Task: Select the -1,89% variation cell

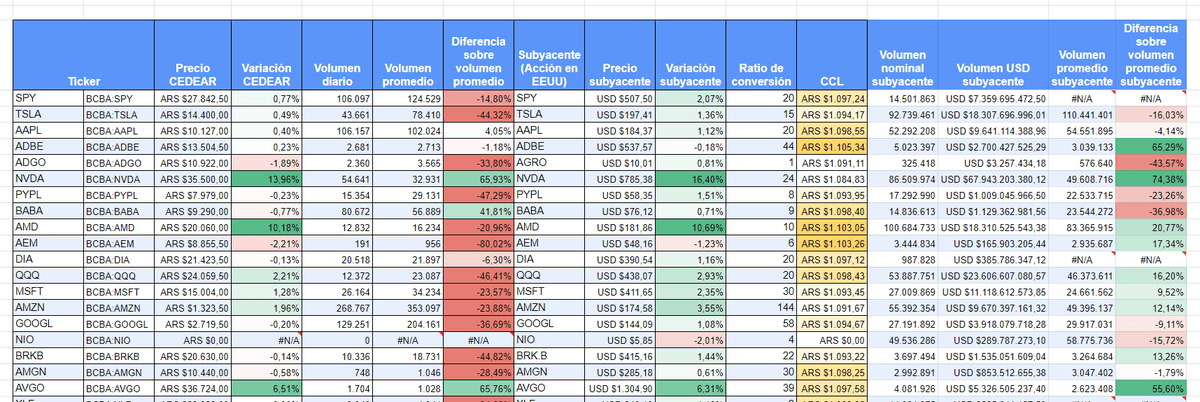Action: tap(267, 161)
